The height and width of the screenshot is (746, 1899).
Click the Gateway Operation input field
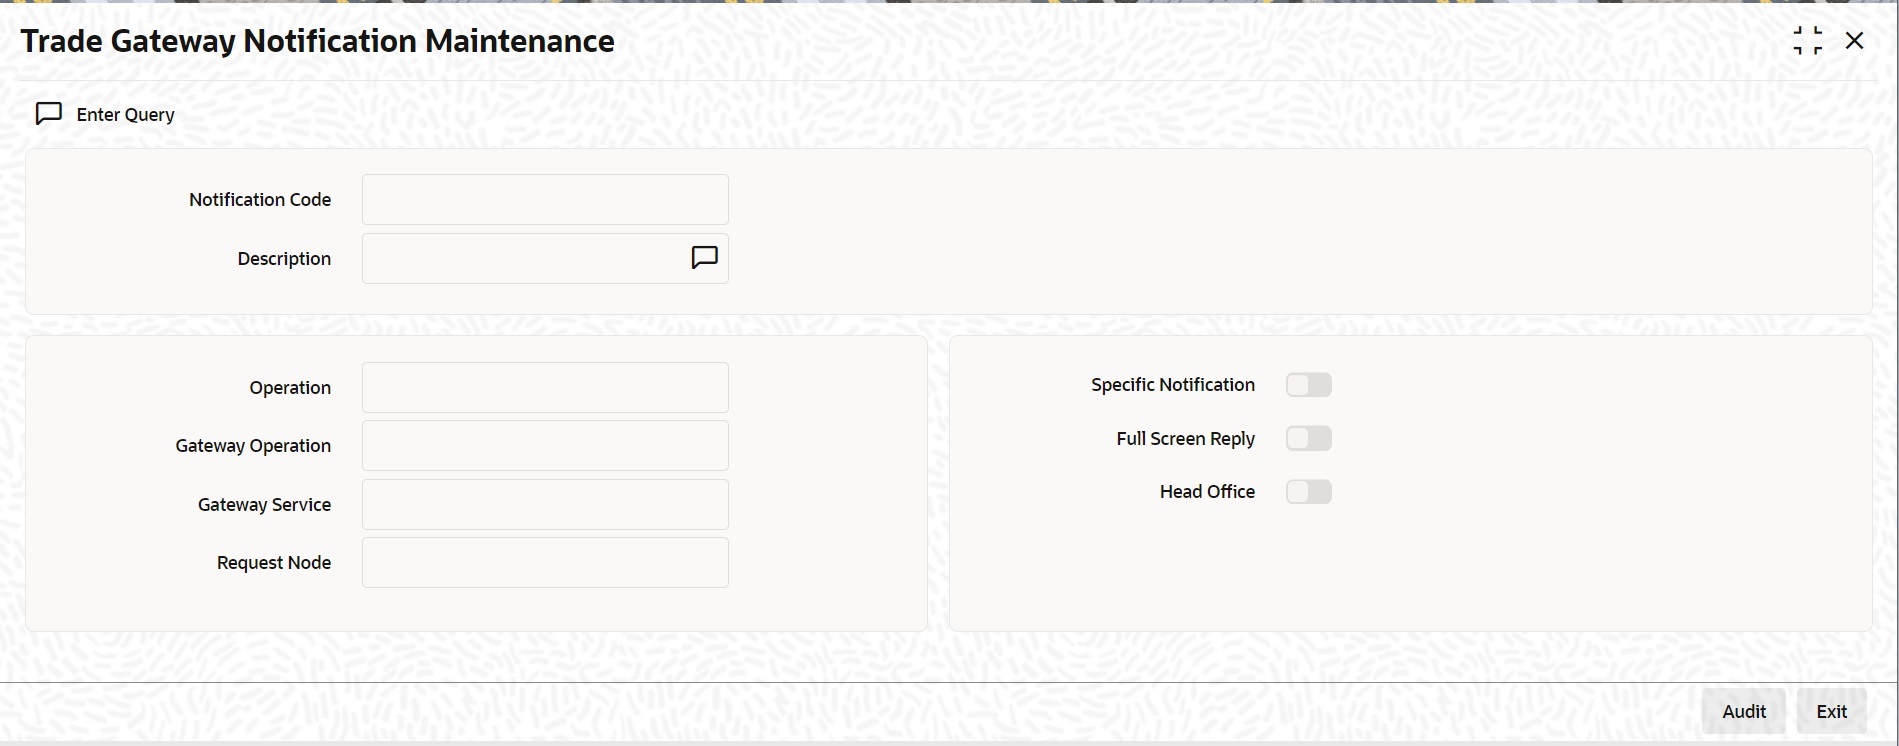tap(545, 445)
